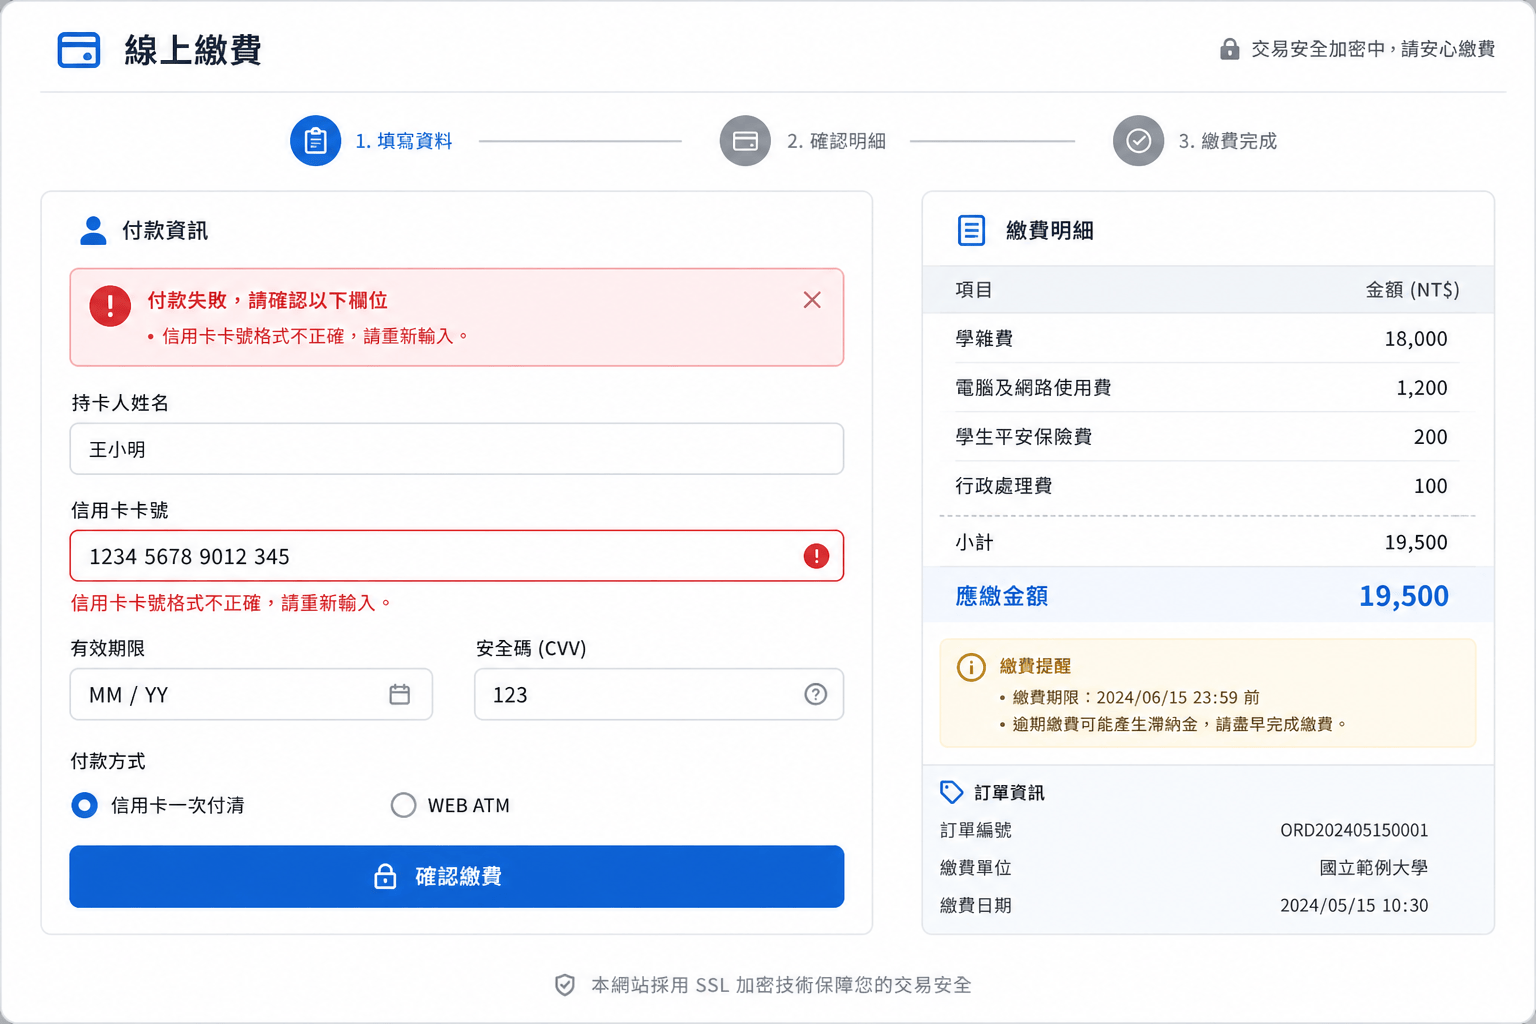Click the 付款方式 section label
This screenshot has width=1536, height=1024.
click(x=108, y=761)
